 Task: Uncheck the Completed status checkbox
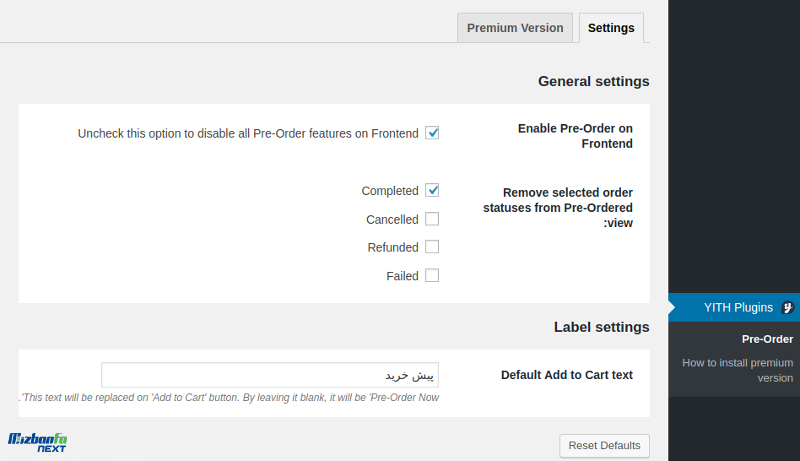click(432, 190)
